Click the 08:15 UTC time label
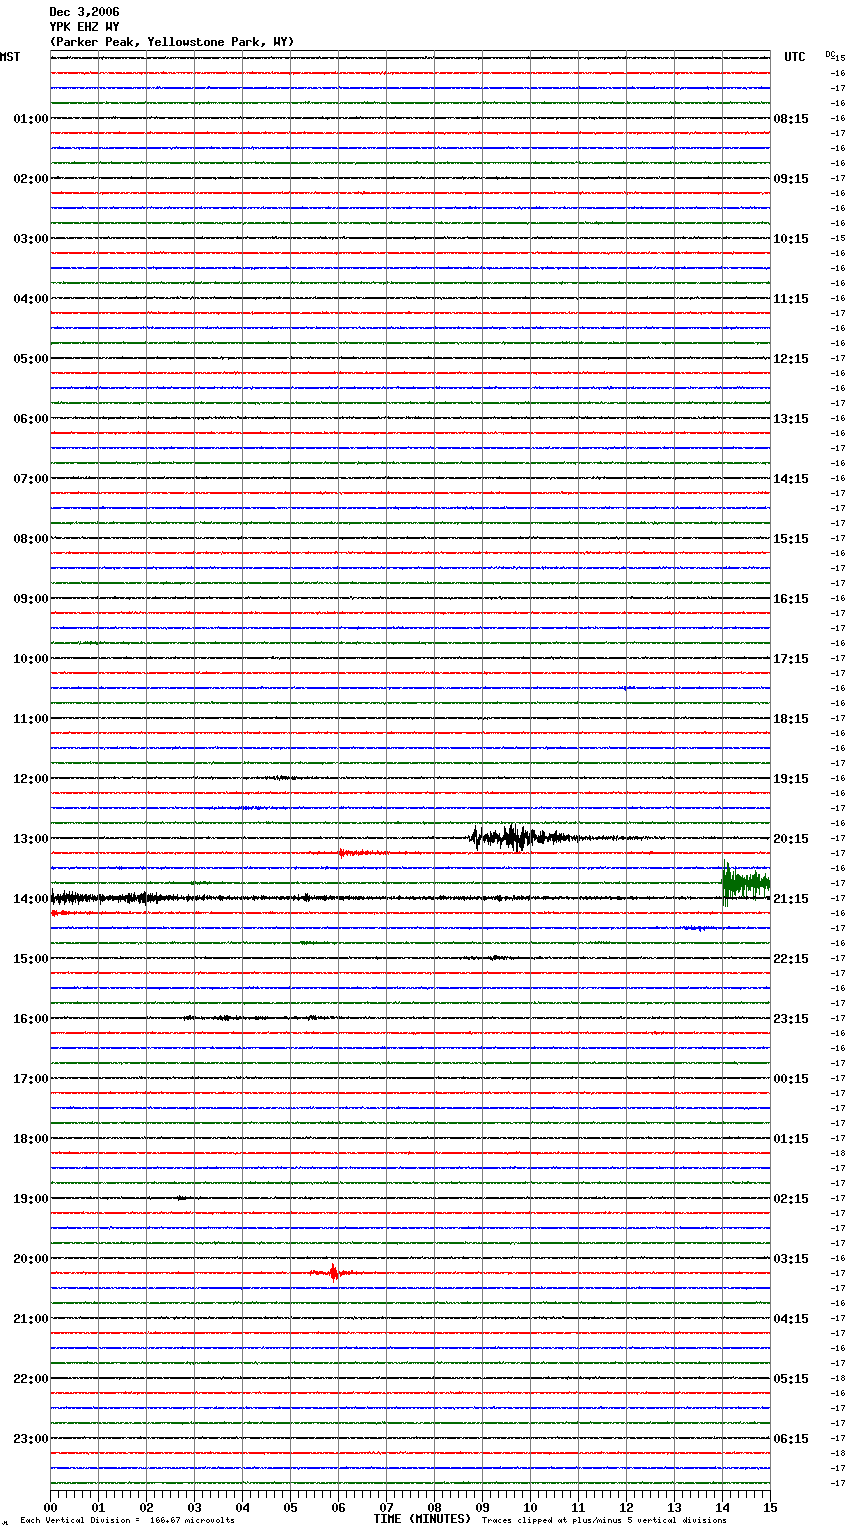This screenshot has width=850, height=1534. click(791, 119)
